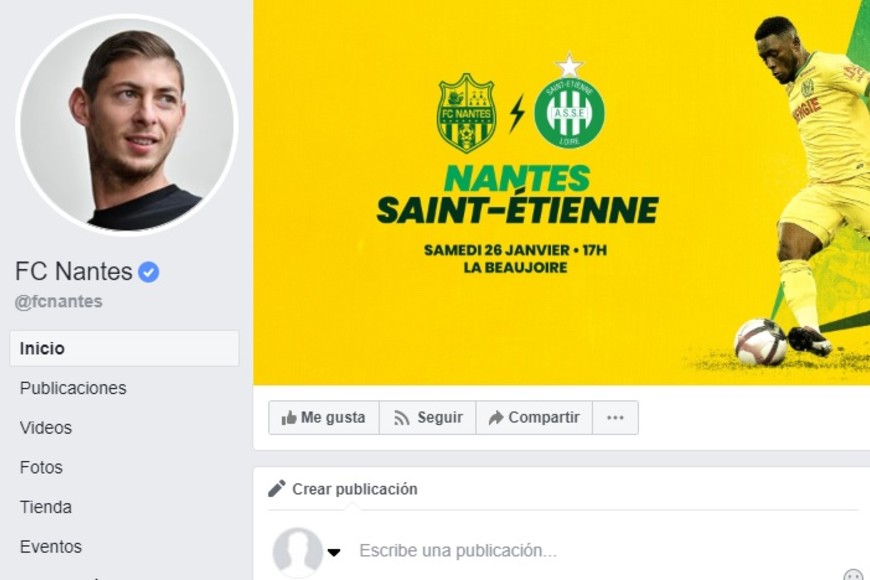
Task: Click the FC Nantes crest in cover
Action: [466, 112]
